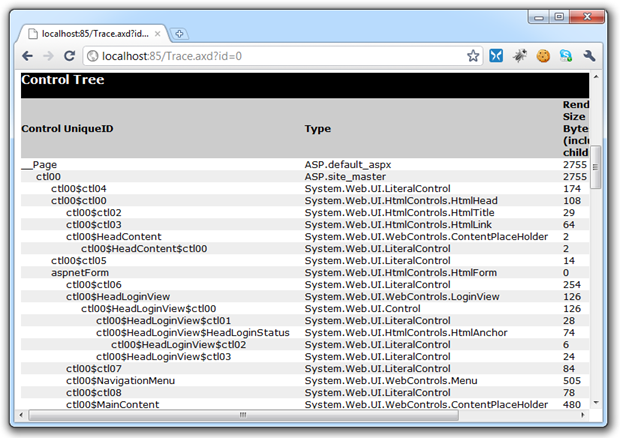Close the localhost:85 tab
Image resolution: width=620 pixels, height=438 pixels.
click(x=157, y=34)
